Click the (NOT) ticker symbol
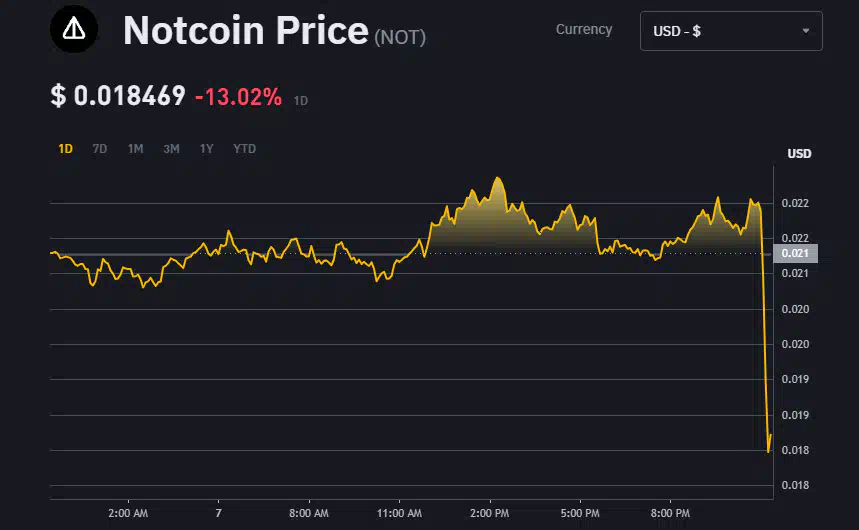859x530 pixels. pyautogui.click(x=400, y=37)
